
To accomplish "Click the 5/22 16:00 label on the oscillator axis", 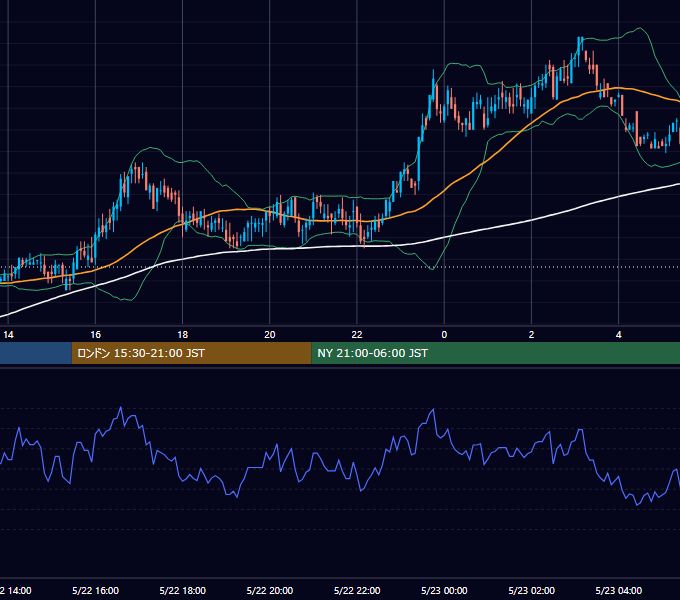I will (95, 590).
